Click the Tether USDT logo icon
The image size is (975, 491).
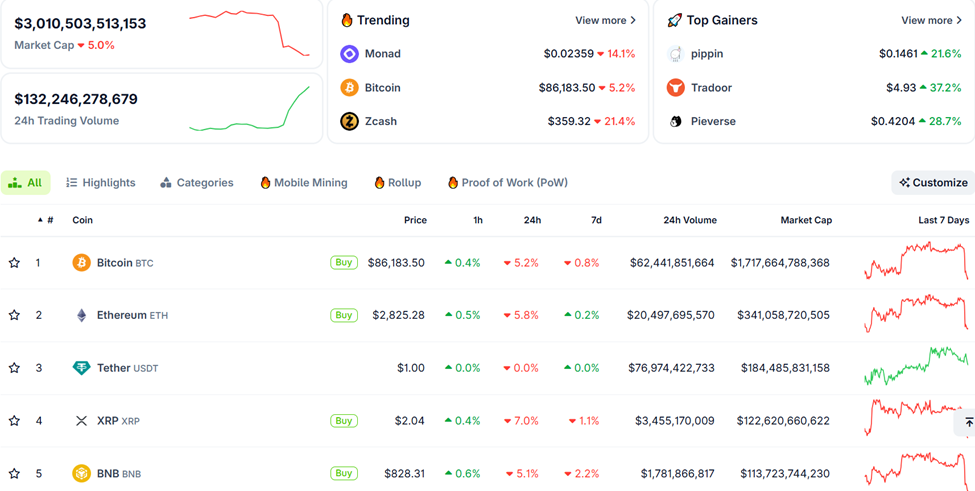pos(81,368)
